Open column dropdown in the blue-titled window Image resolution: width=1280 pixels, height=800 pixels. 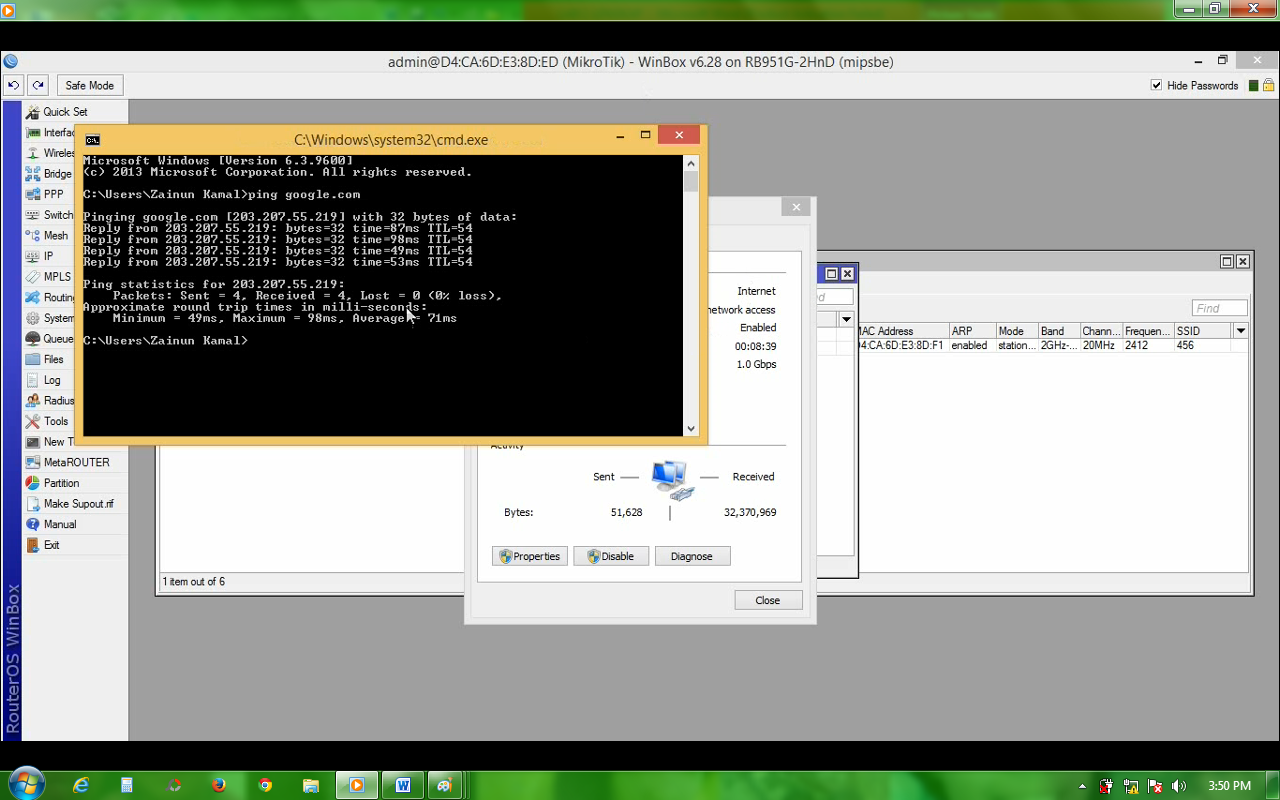tap(846, 320)
